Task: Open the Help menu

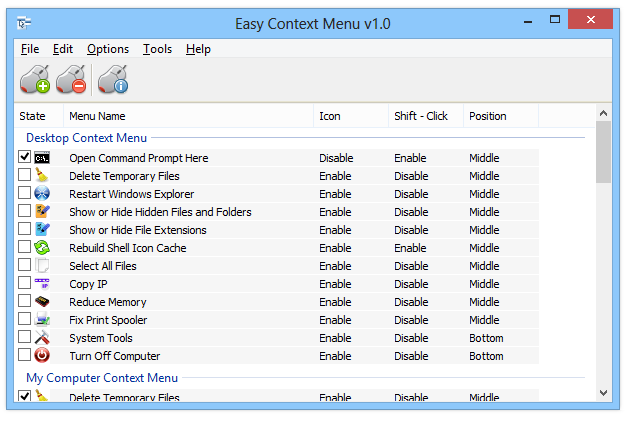Action: point(198,49)
